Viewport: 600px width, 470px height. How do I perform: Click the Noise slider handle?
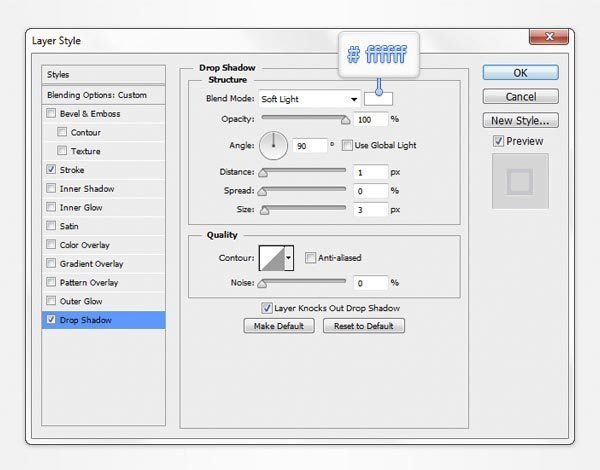[262, 284]
